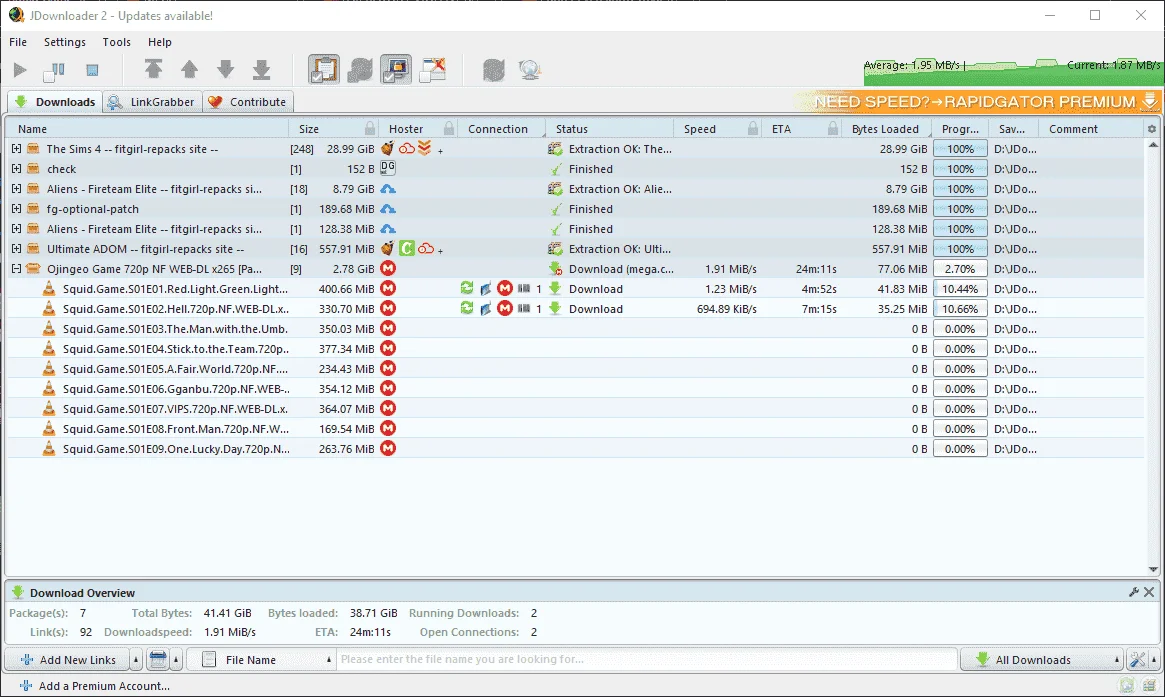Pause downloads using the pause icon

tap(55, 71)
